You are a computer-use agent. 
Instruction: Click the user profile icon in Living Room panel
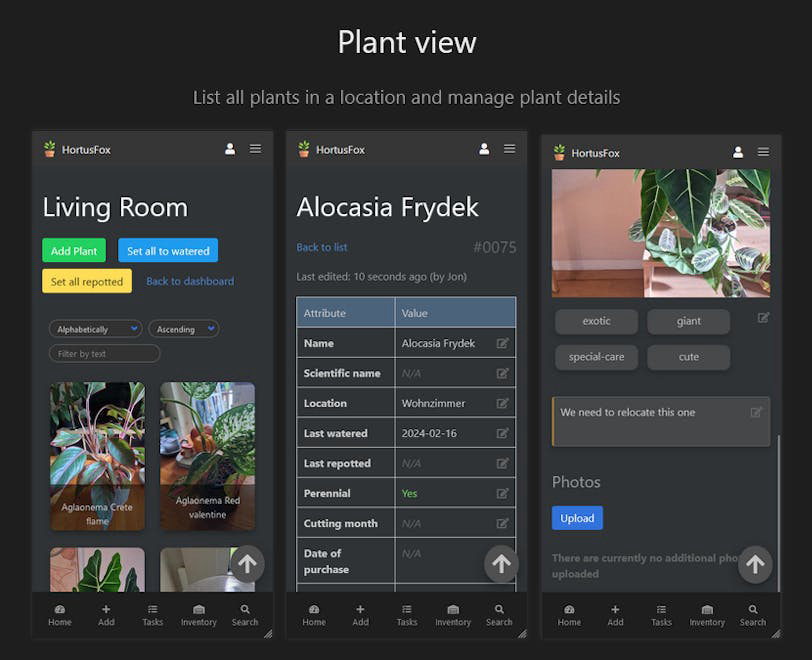click(230, 149)
